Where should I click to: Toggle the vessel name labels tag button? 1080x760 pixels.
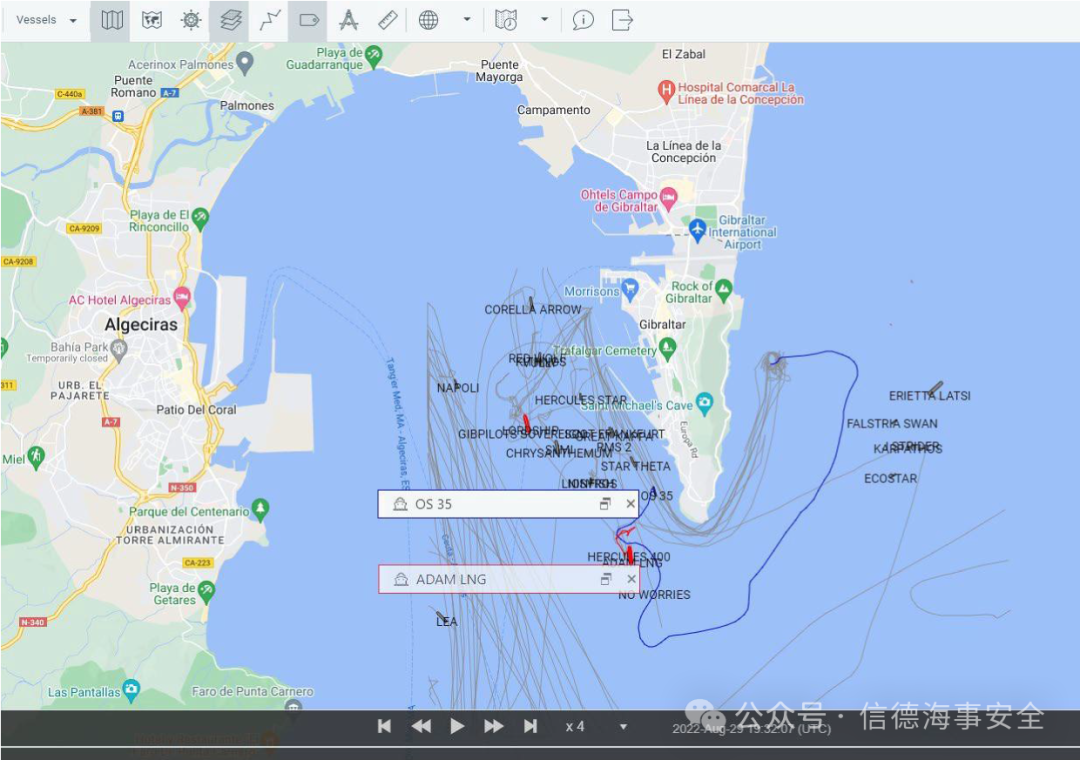click(309, 20)
